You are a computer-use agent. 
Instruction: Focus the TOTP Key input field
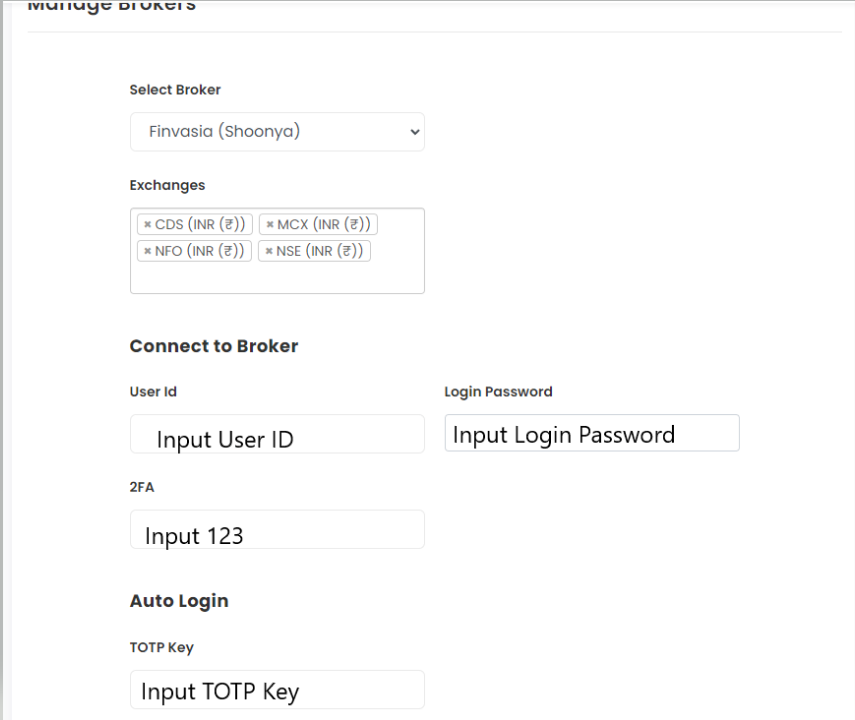[x=277, y=689]
